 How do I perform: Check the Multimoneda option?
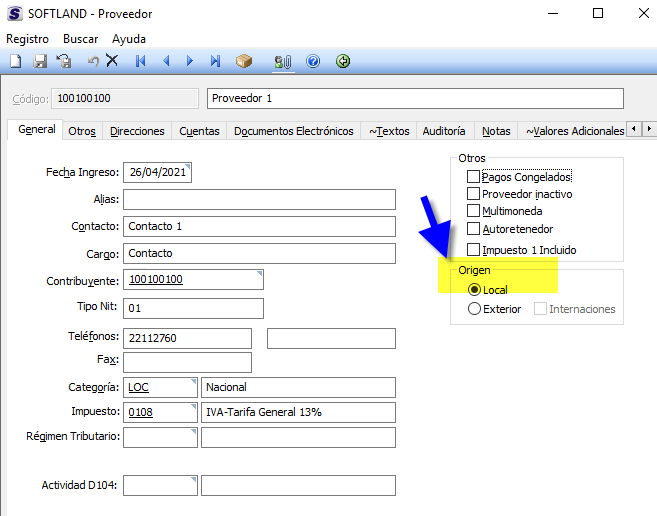click(474, 211)
